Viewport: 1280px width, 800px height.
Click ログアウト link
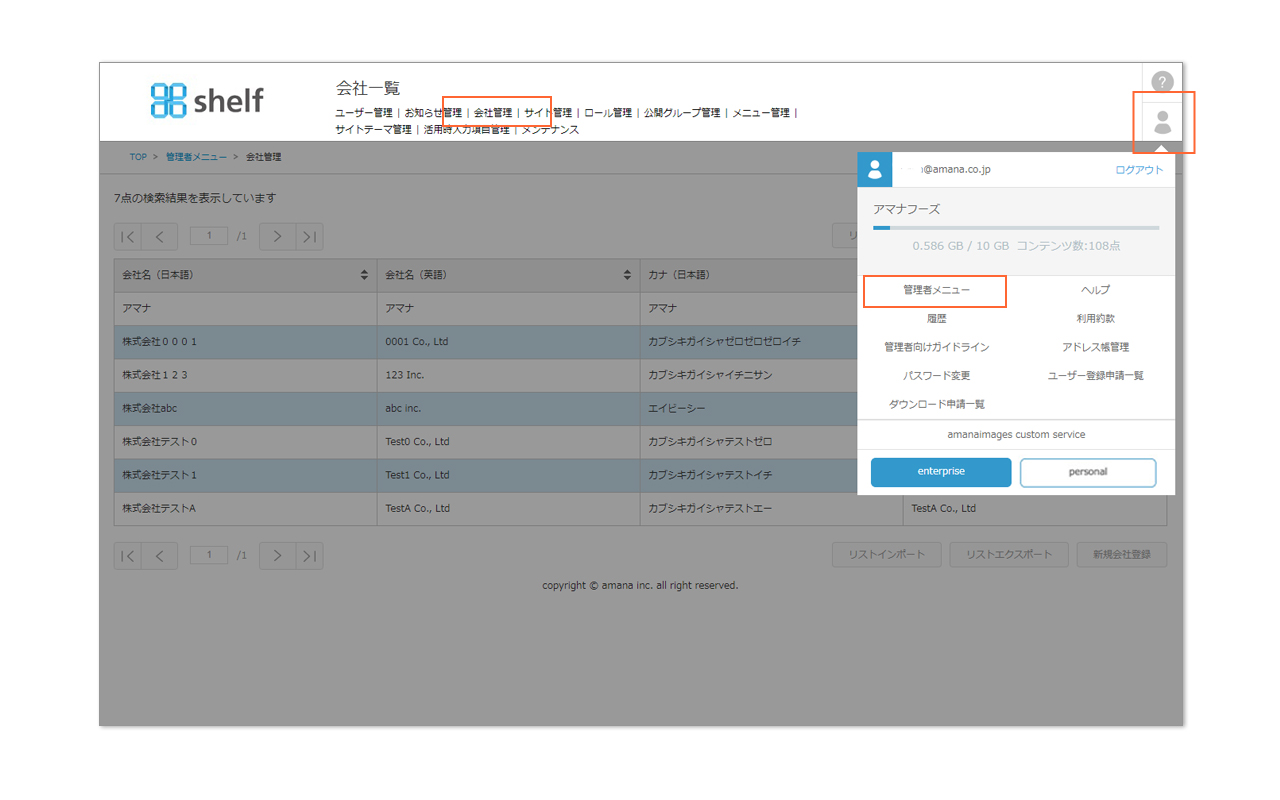1139,170
